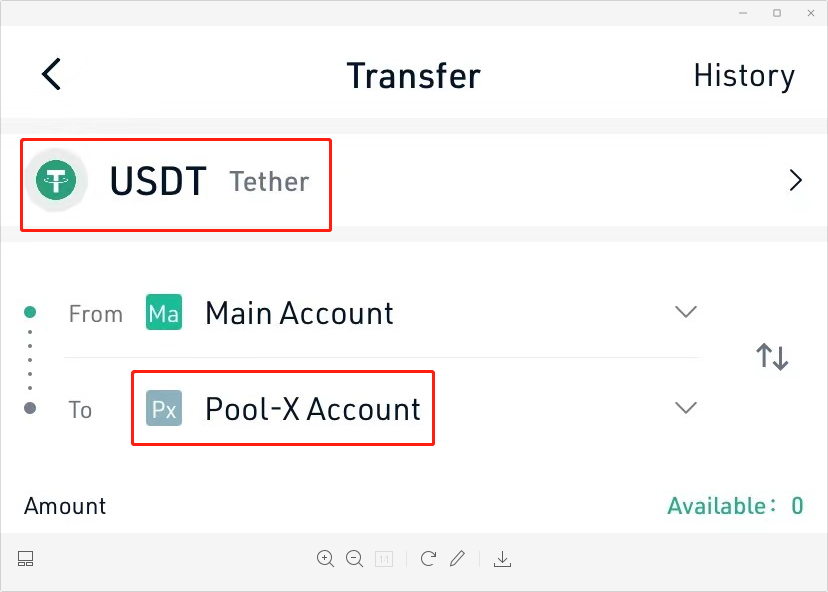Image resolution: width=828 pixels, height=592 pixels.
Task: Click the Ma Main Account badge icon
Action: point(164,312)
